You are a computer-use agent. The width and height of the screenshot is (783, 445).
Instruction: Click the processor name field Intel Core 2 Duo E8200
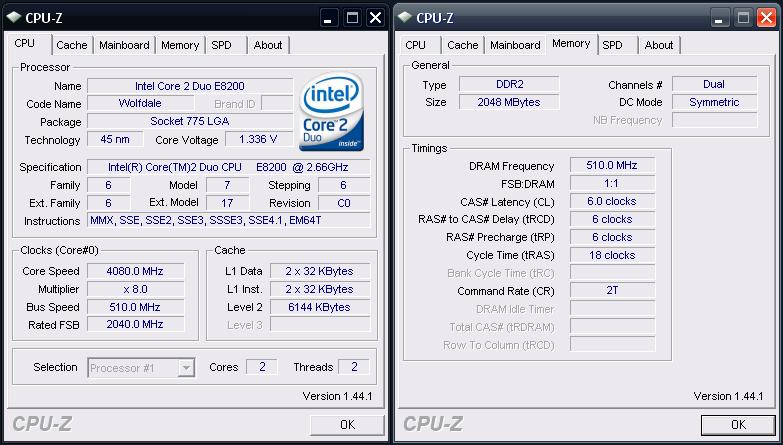click(190, 86)
